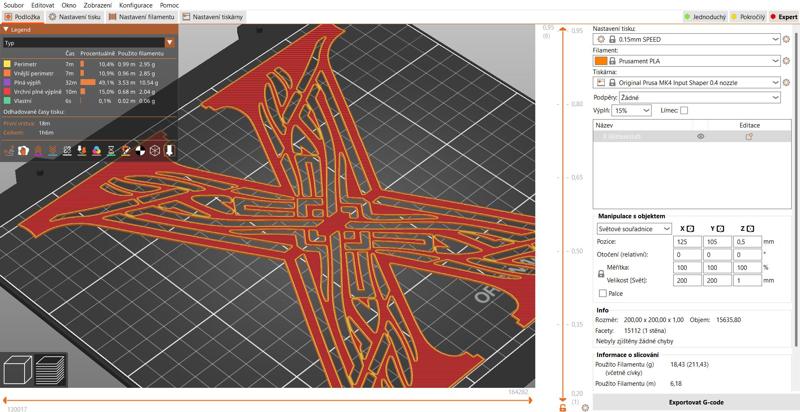Open the Editovat menu
Screen dimensions: 800x412
[42, 5]
